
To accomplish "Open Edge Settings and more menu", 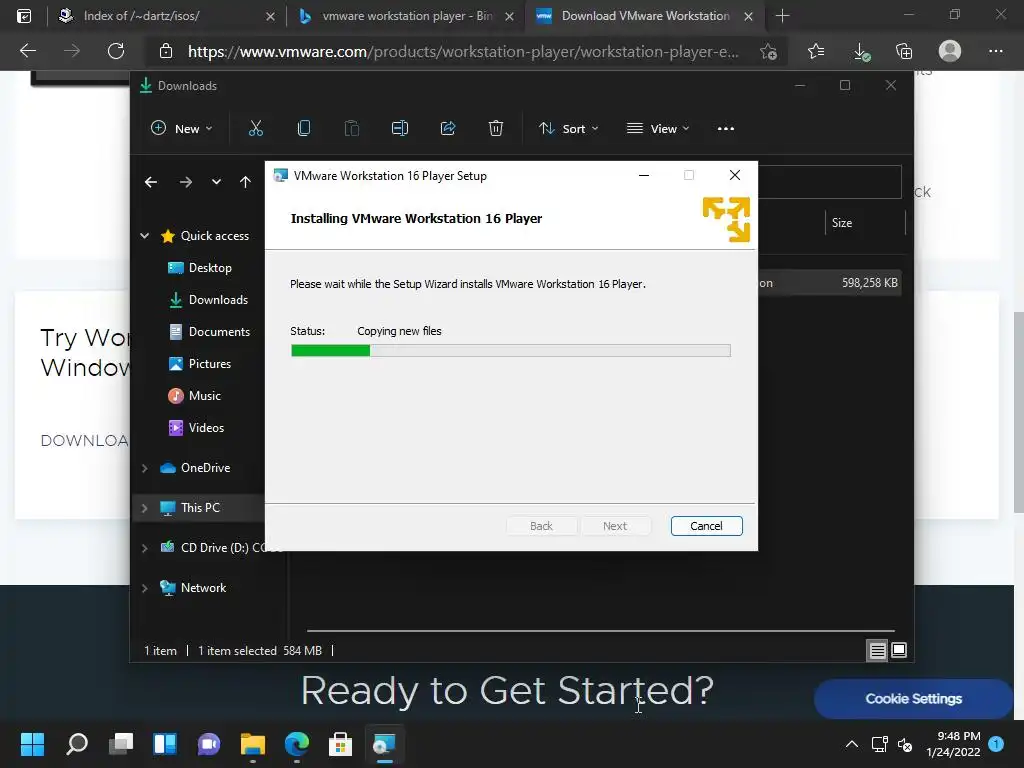I will (x=995, y=51).
